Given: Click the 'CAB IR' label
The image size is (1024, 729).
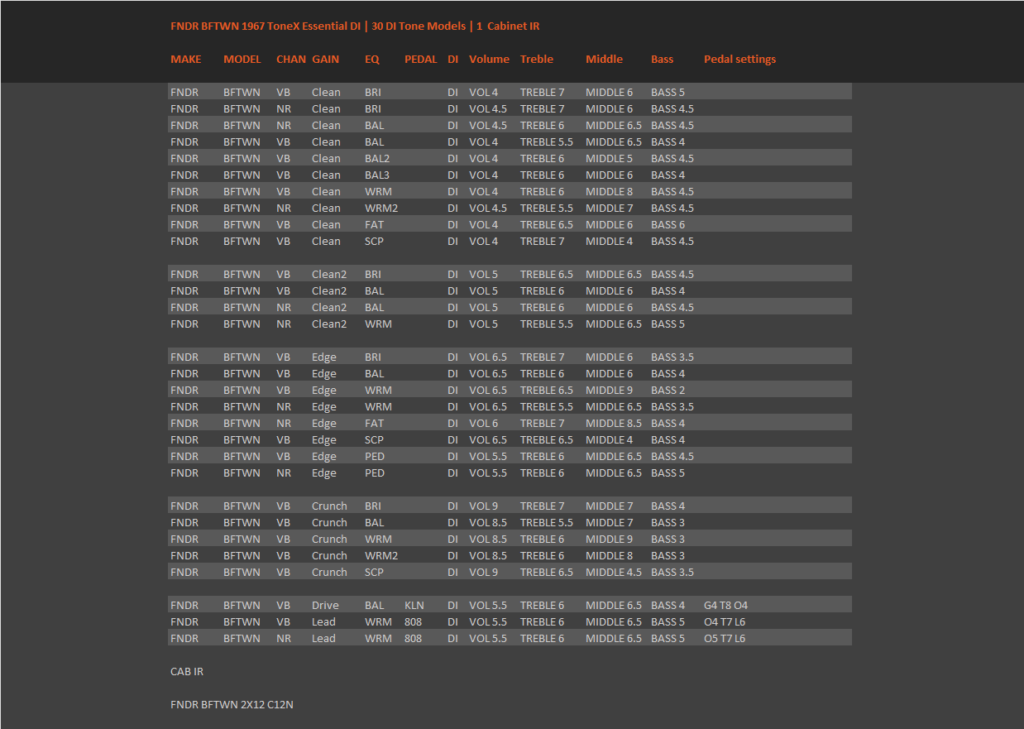Looking at the screenshot, I should click(x=187, y=672).
